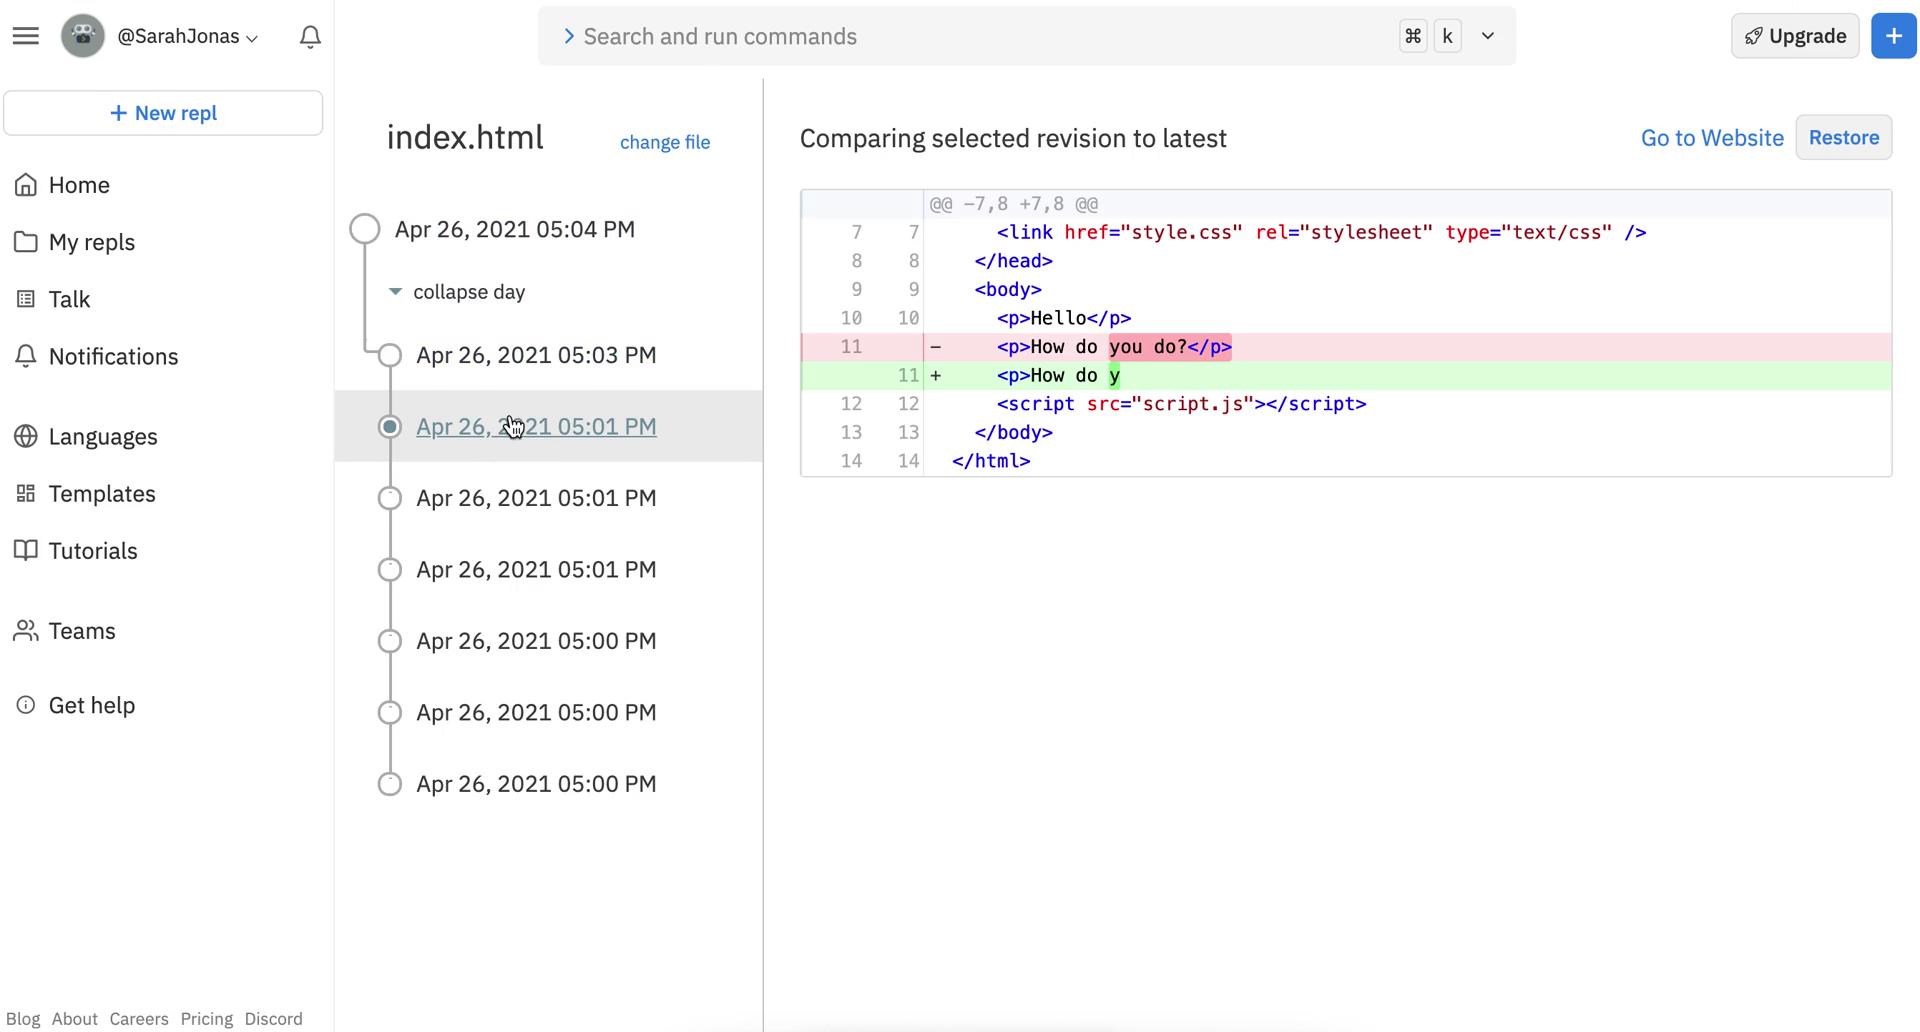Click the Templates grid icon
This screenshot has width=1920, height=1032.
point(26,493)
